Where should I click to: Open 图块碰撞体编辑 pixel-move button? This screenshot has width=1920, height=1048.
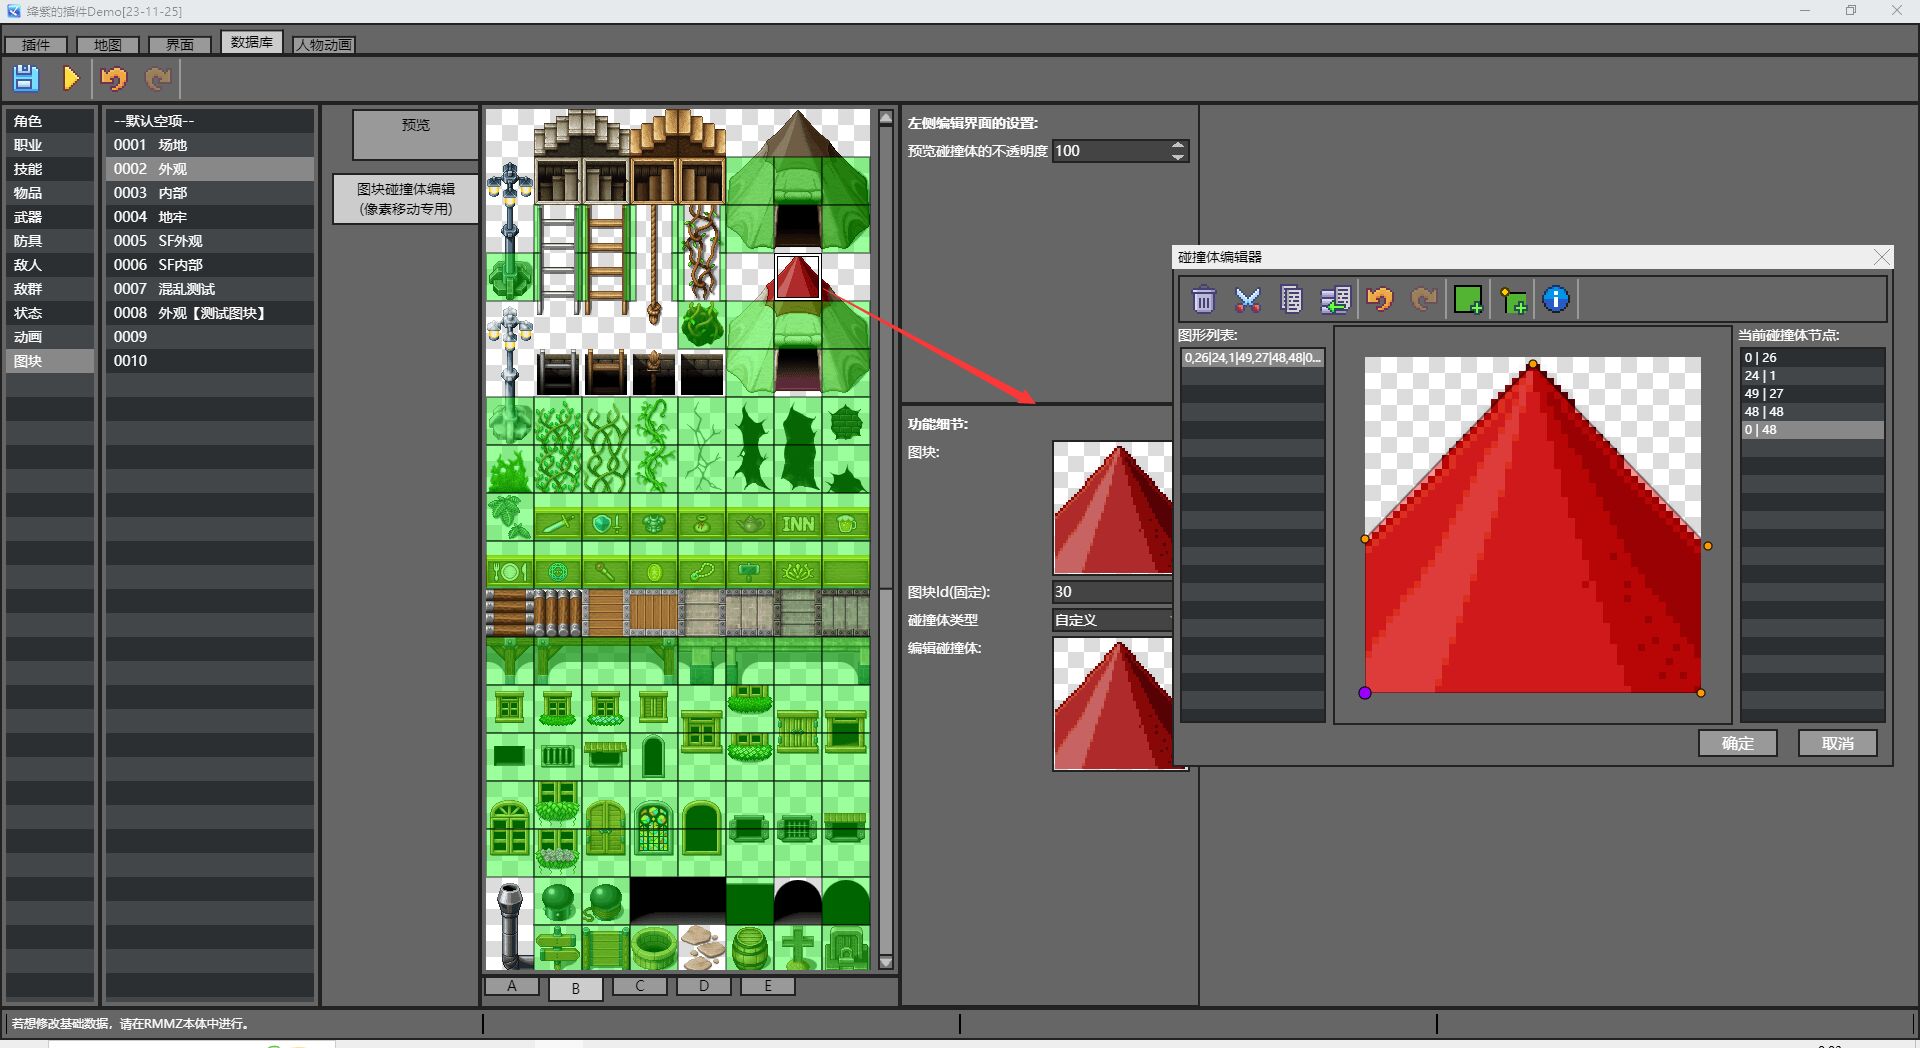click(406, 199)
